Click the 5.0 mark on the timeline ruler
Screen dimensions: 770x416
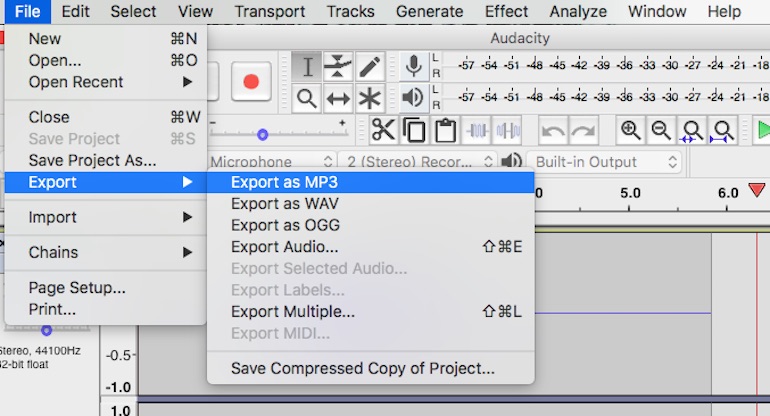tap(630, 193)
